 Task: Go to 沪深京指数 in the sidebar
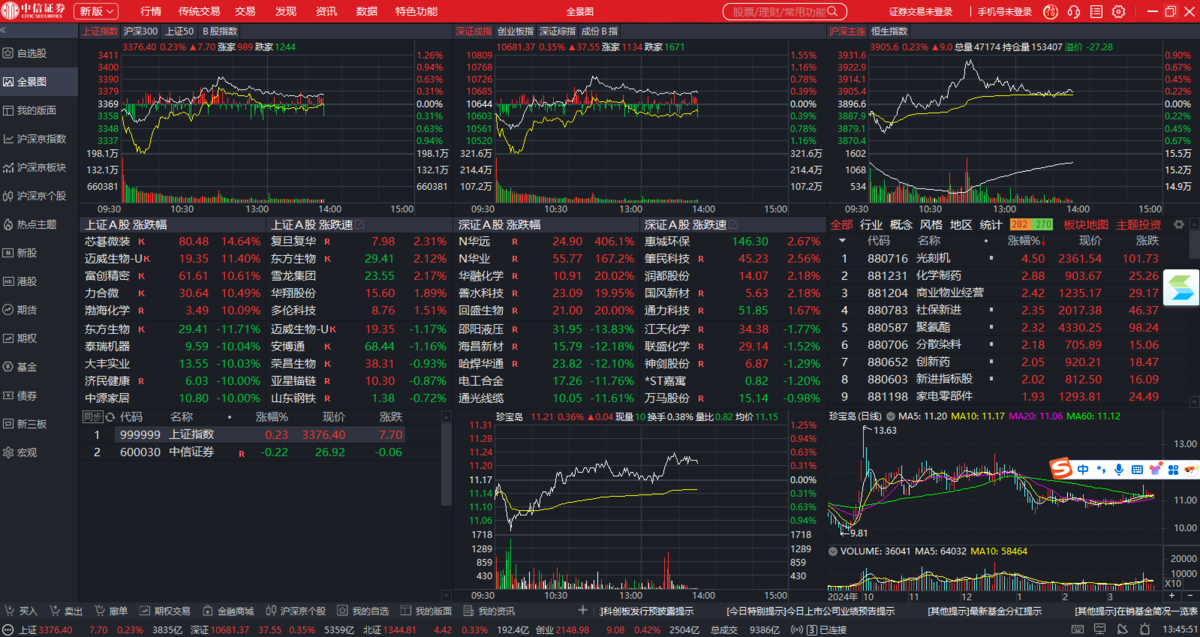pos(41,139)
